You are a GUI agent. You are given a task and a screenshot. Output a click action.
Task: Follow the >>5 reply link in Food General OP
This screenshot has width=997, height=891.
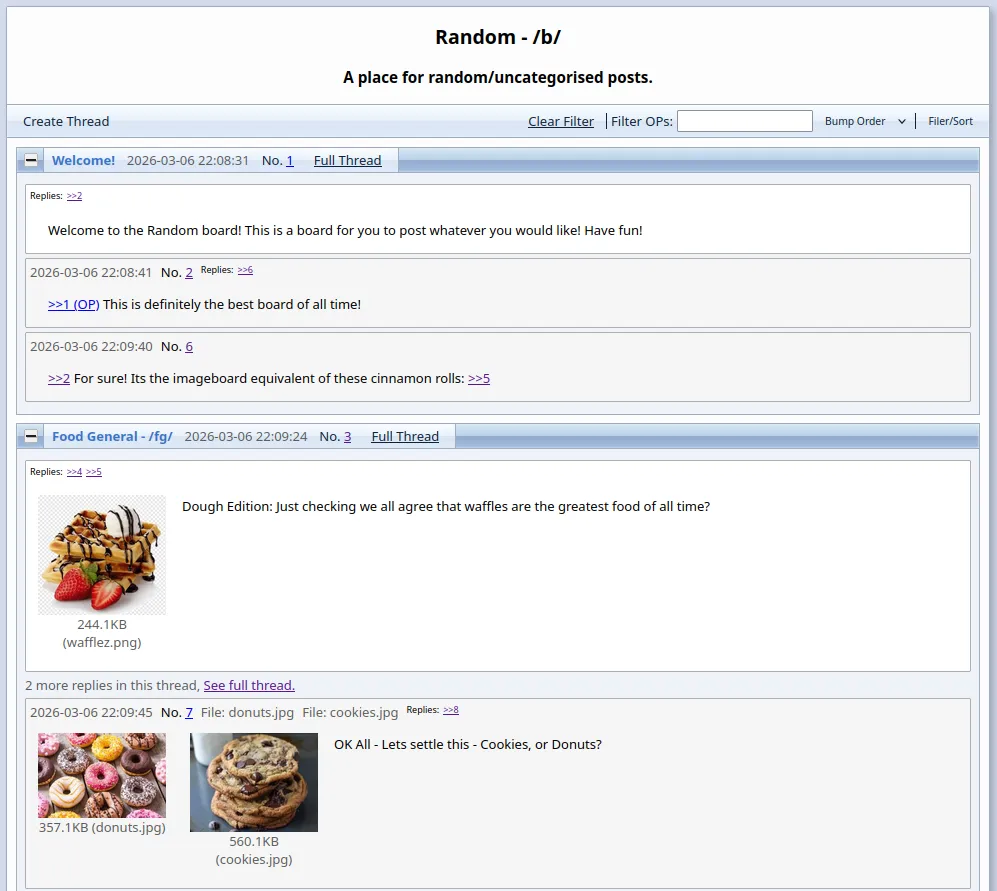pyautogui.click(x=93, y=472)
